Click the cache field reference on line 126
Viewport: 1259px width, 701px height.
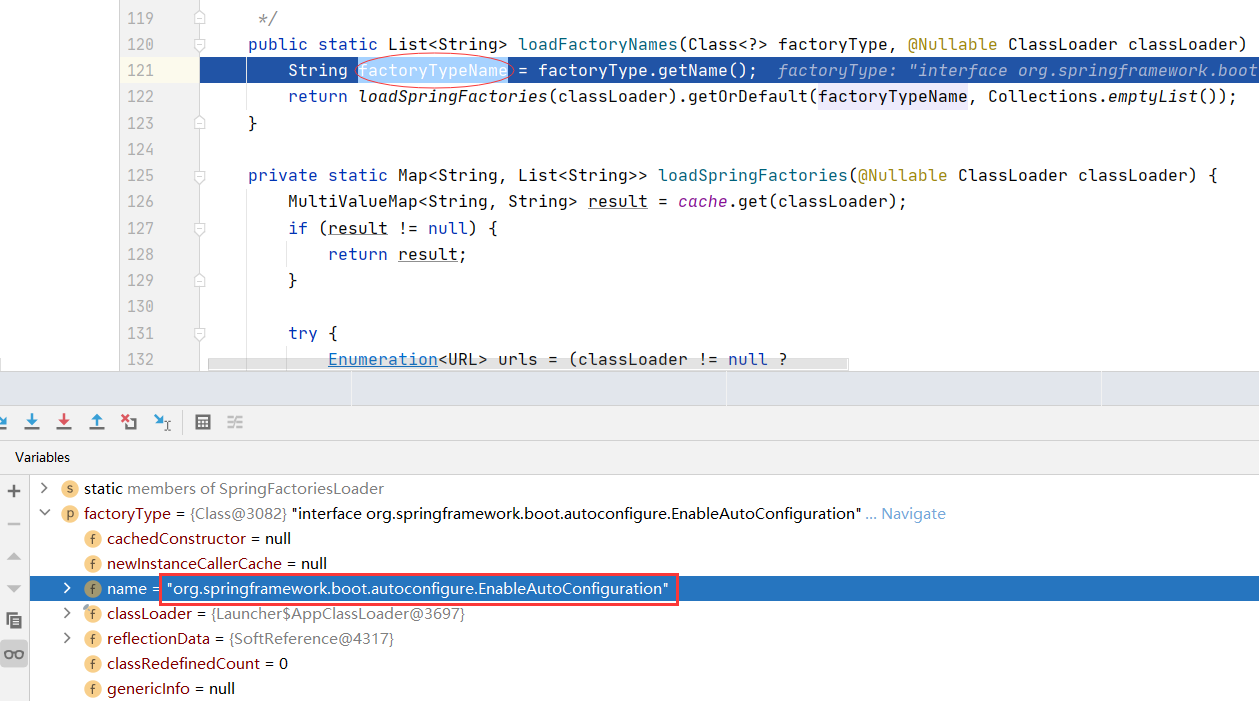pos(703,201)
